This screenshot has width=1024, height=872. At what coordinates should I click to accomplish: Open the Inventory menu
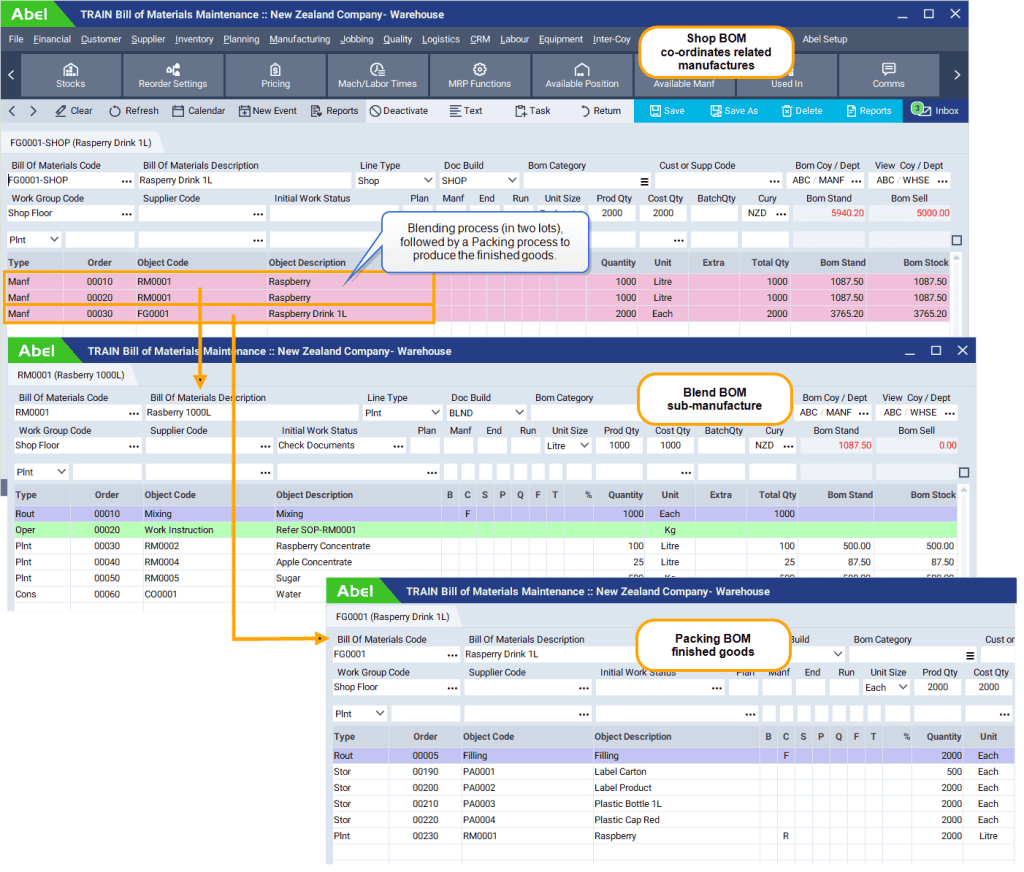click(x=194, y=40)
